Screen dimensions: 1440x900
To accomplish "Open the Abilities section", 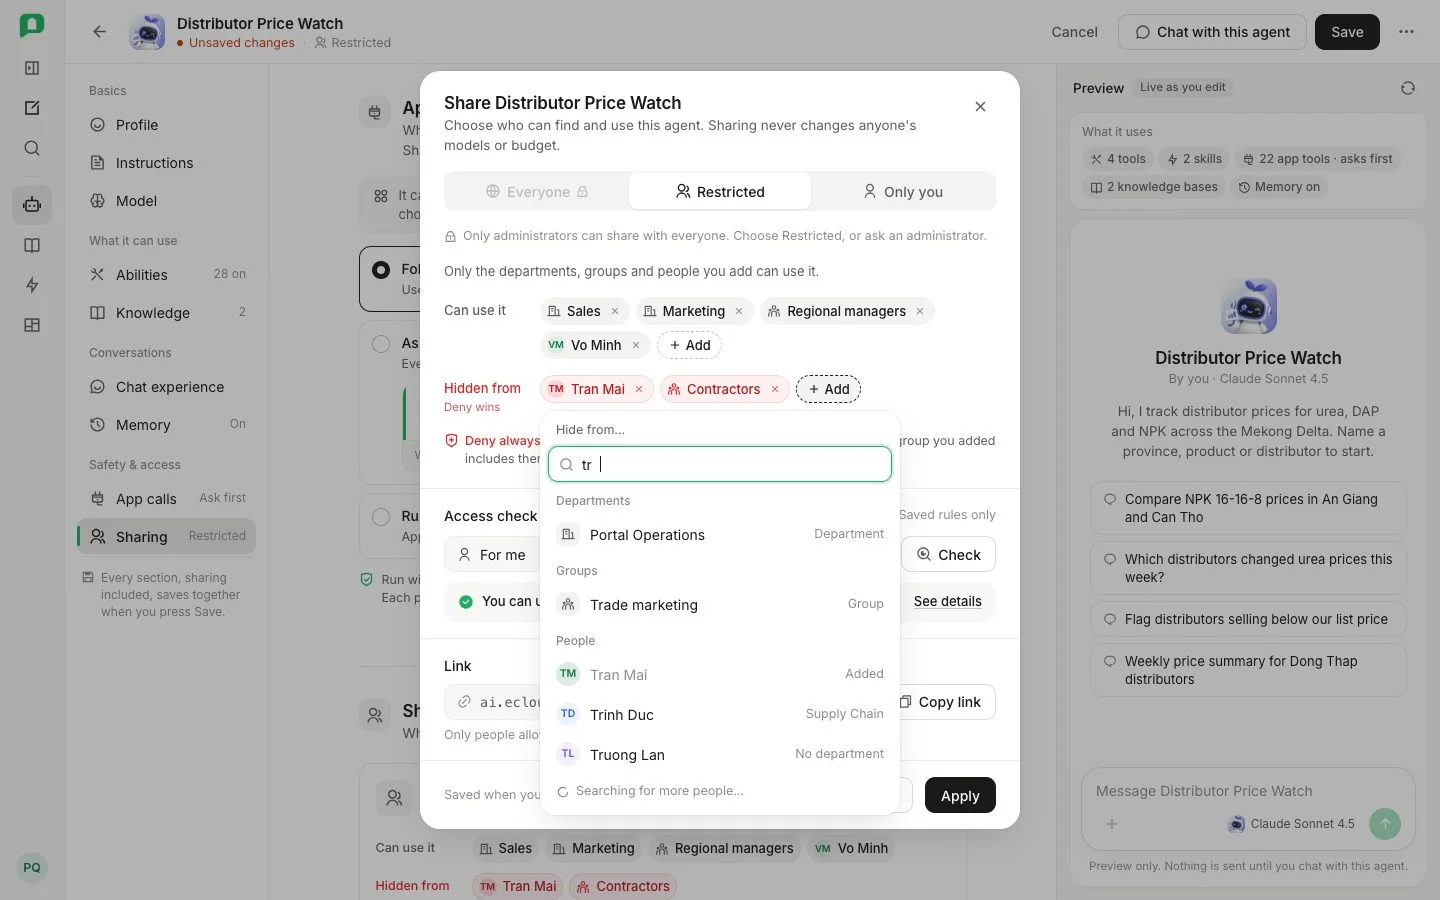I will coord(166,275).
